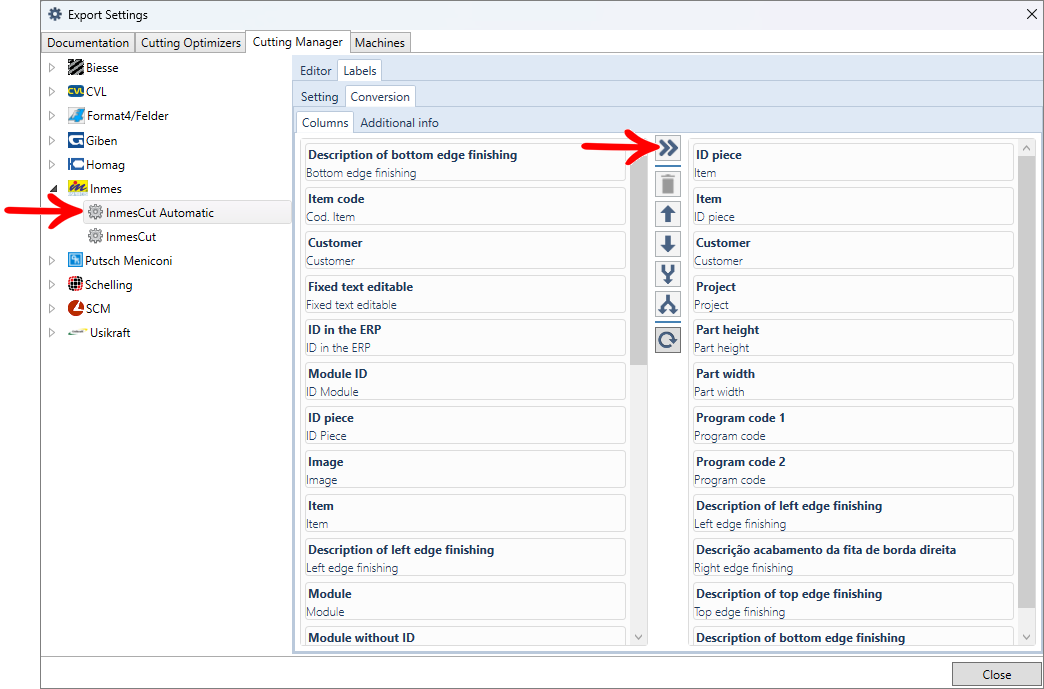Viewport: 1044px width, 689px height.
Task: Select the Schelling logo icon
Action: (x=75, y=284)
